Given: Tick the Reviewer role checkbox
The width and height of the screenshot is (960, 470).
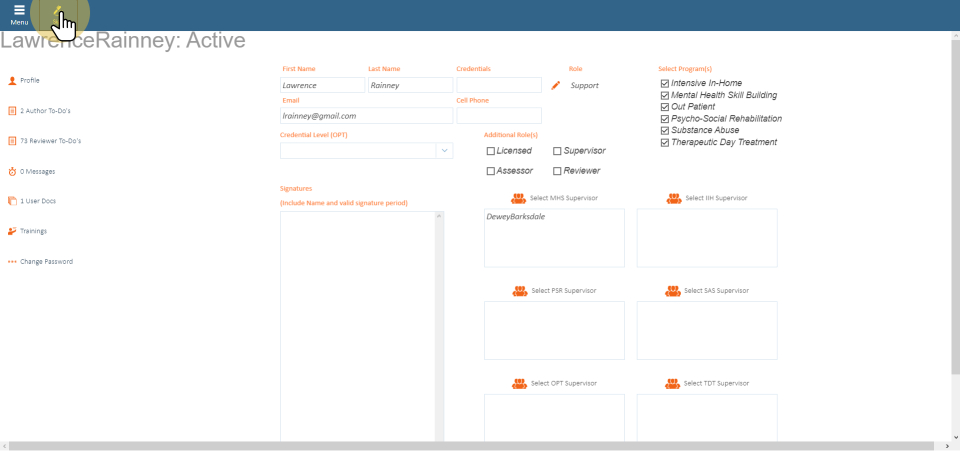Looking at the screenshot, I should [557, 171].
